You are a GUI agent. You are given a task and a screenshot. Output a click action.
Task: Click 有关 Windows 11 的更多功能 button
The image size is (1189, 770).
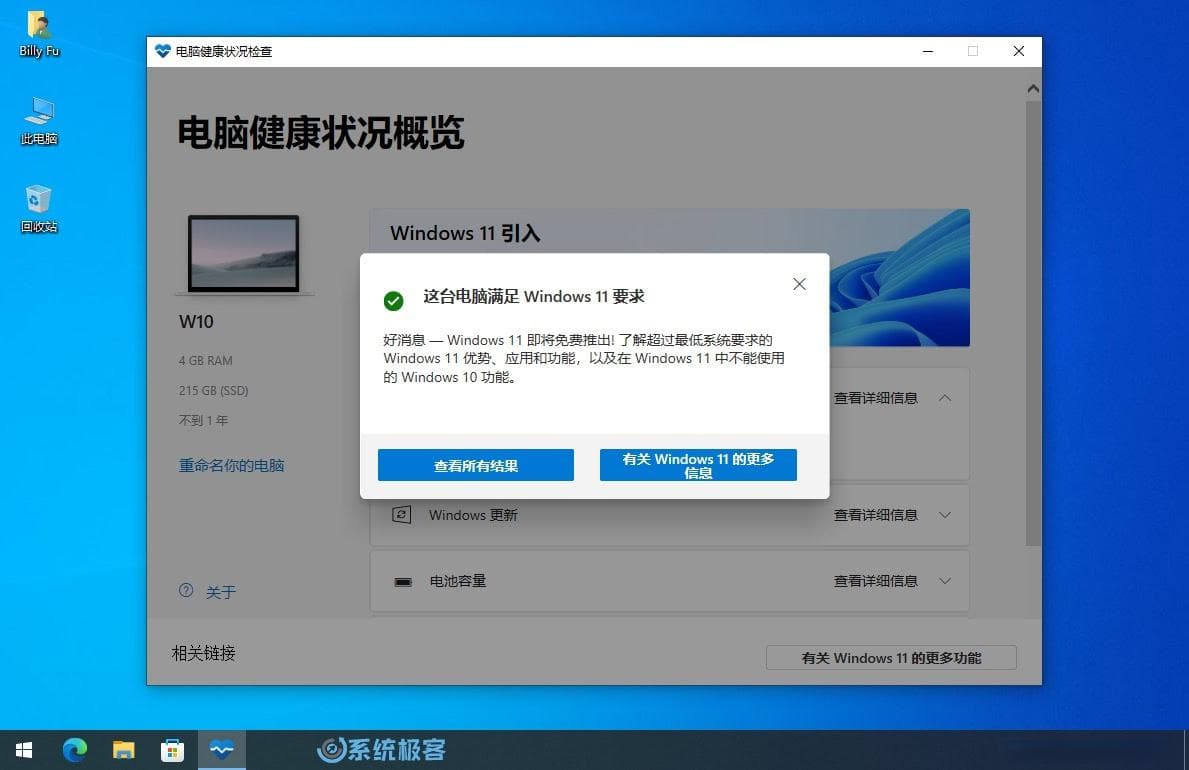point(891,658)
